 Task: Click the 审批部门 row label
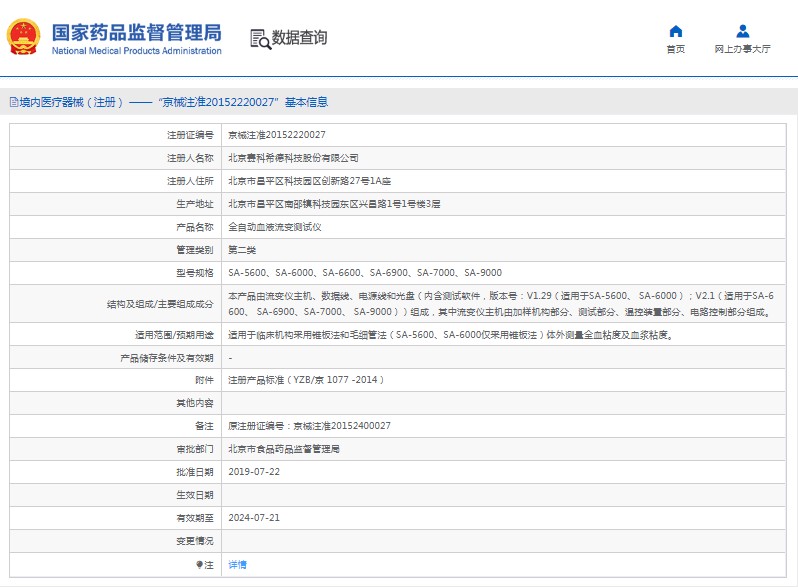click(x=195, y=449)
